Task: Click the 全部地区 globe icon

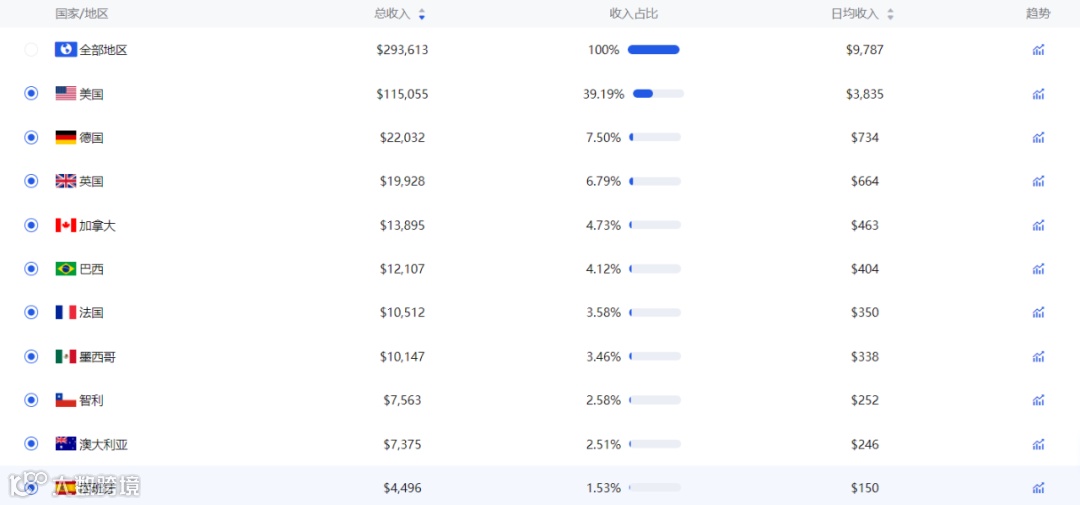Action: point(66,49)
